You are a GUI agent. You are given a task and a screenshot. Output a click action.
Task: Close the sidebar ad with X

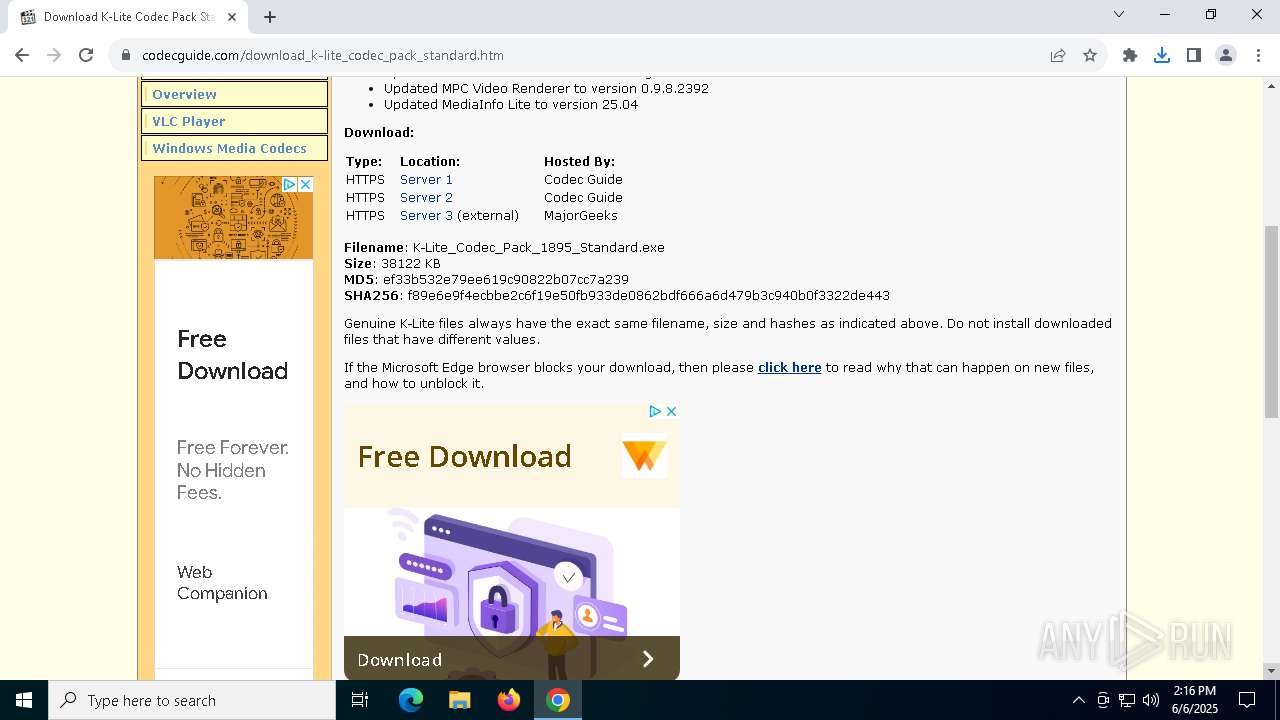point(306,184)
